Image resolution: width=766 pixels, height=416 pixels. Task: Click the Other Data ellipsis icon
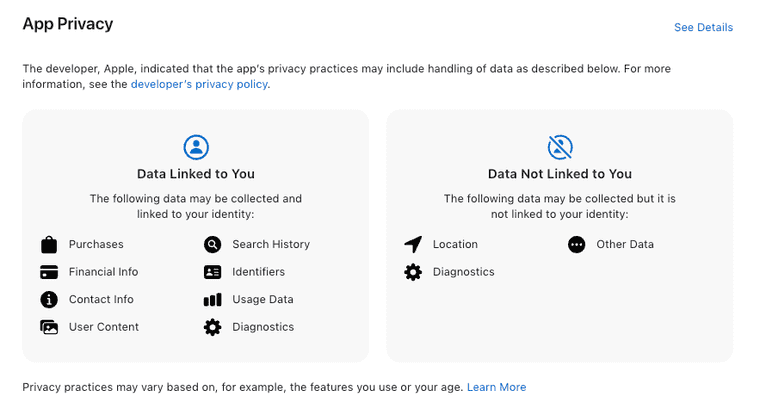[x=576, y=245]
